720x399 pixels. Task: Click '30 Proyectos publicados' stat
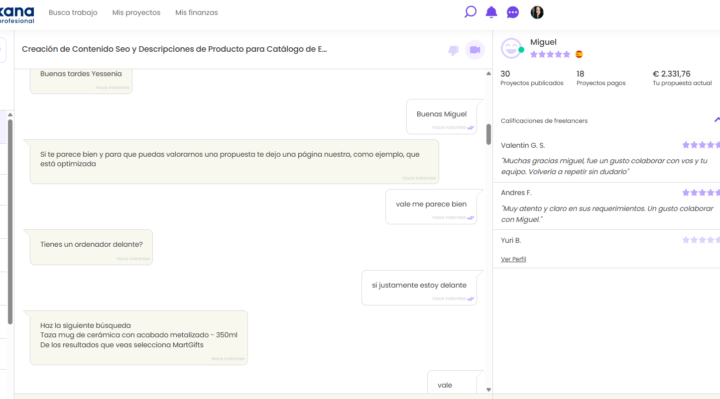[532, 78]
